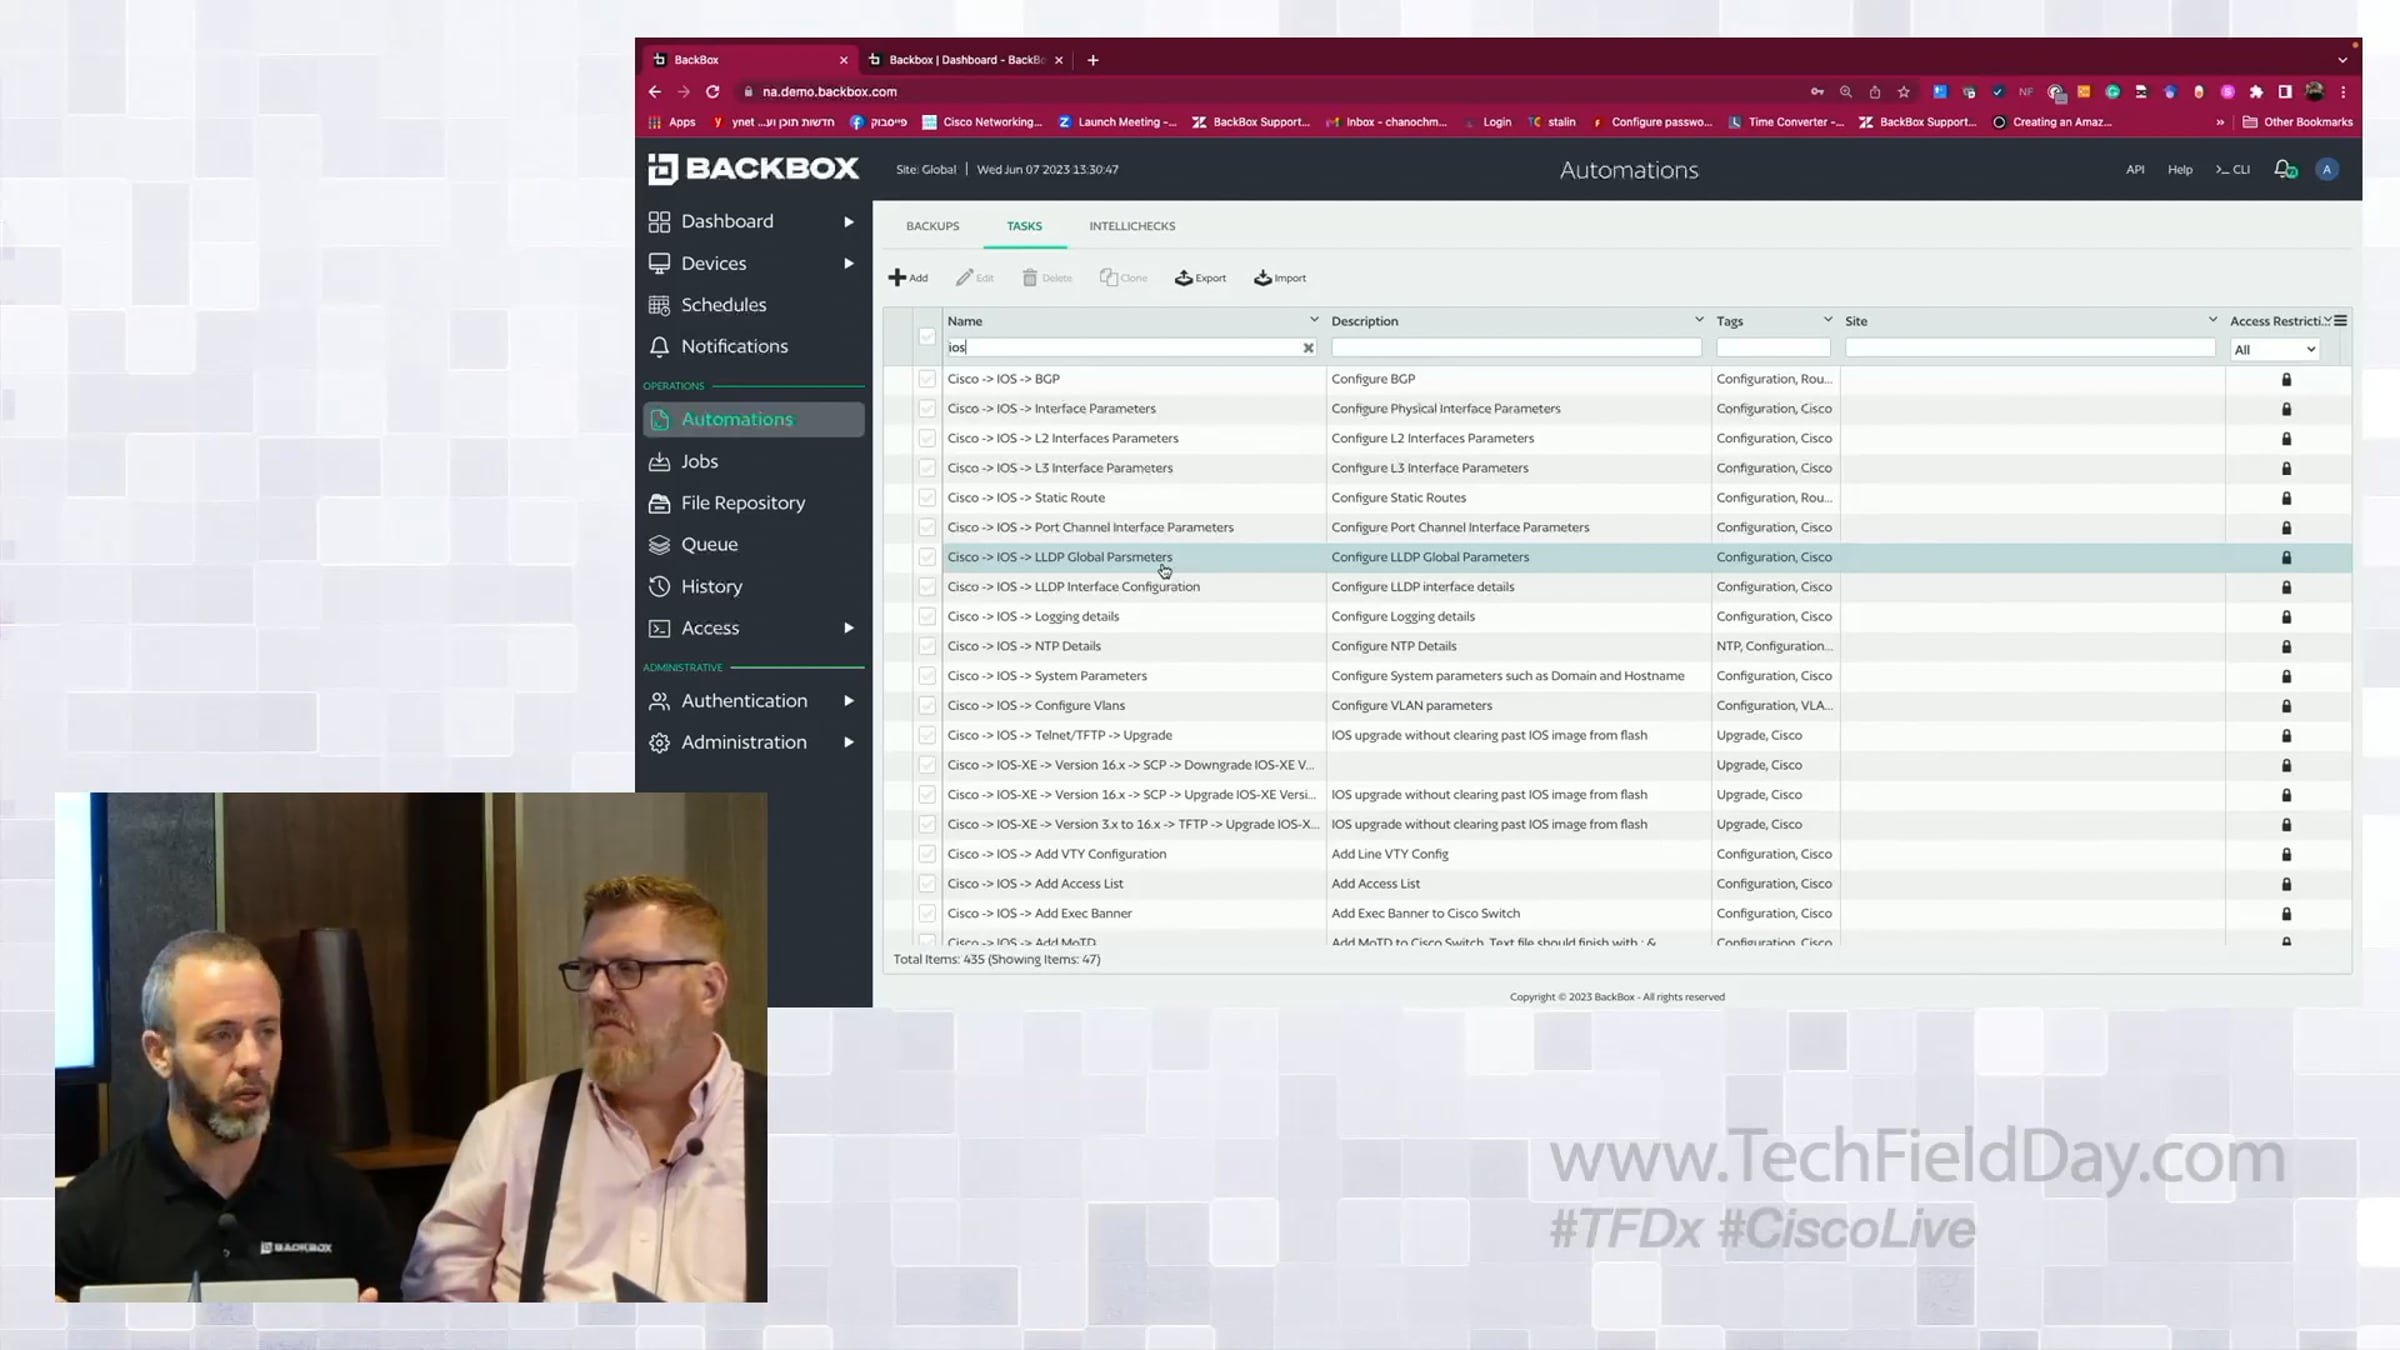Click the Export toolbar icon
Image resolution: width=2400 pixels, height=1350 pixels.
click(x=1184, y=277)
